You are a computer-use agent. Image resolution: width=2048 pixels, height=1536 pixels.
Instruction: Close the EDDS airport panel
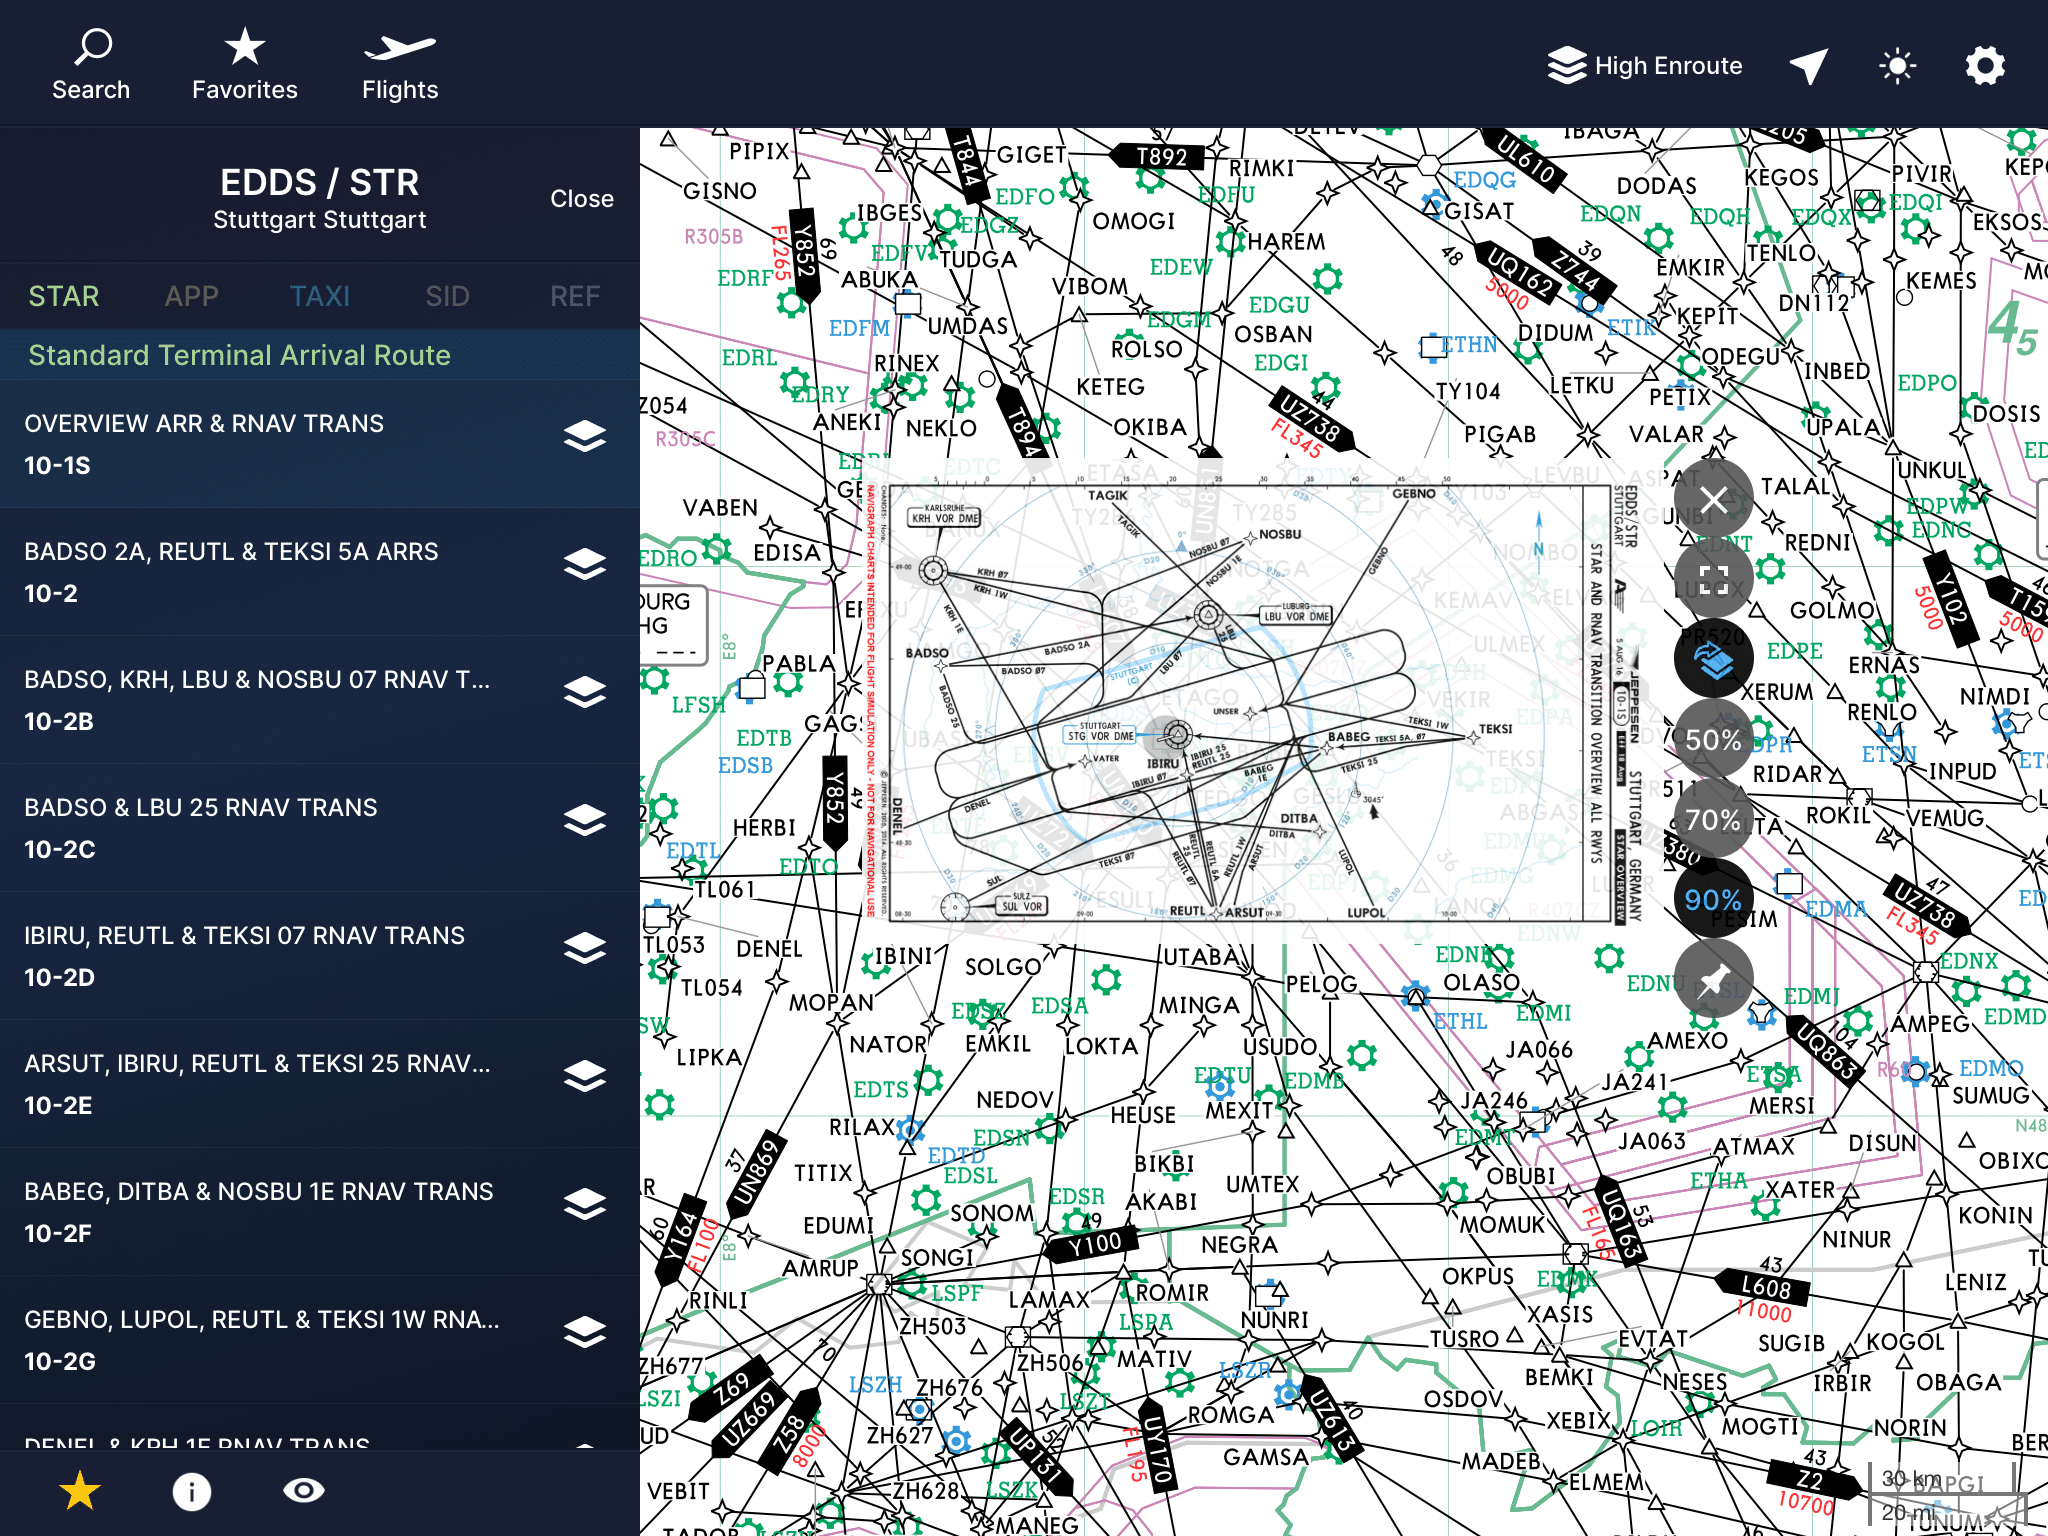(581, 199)
